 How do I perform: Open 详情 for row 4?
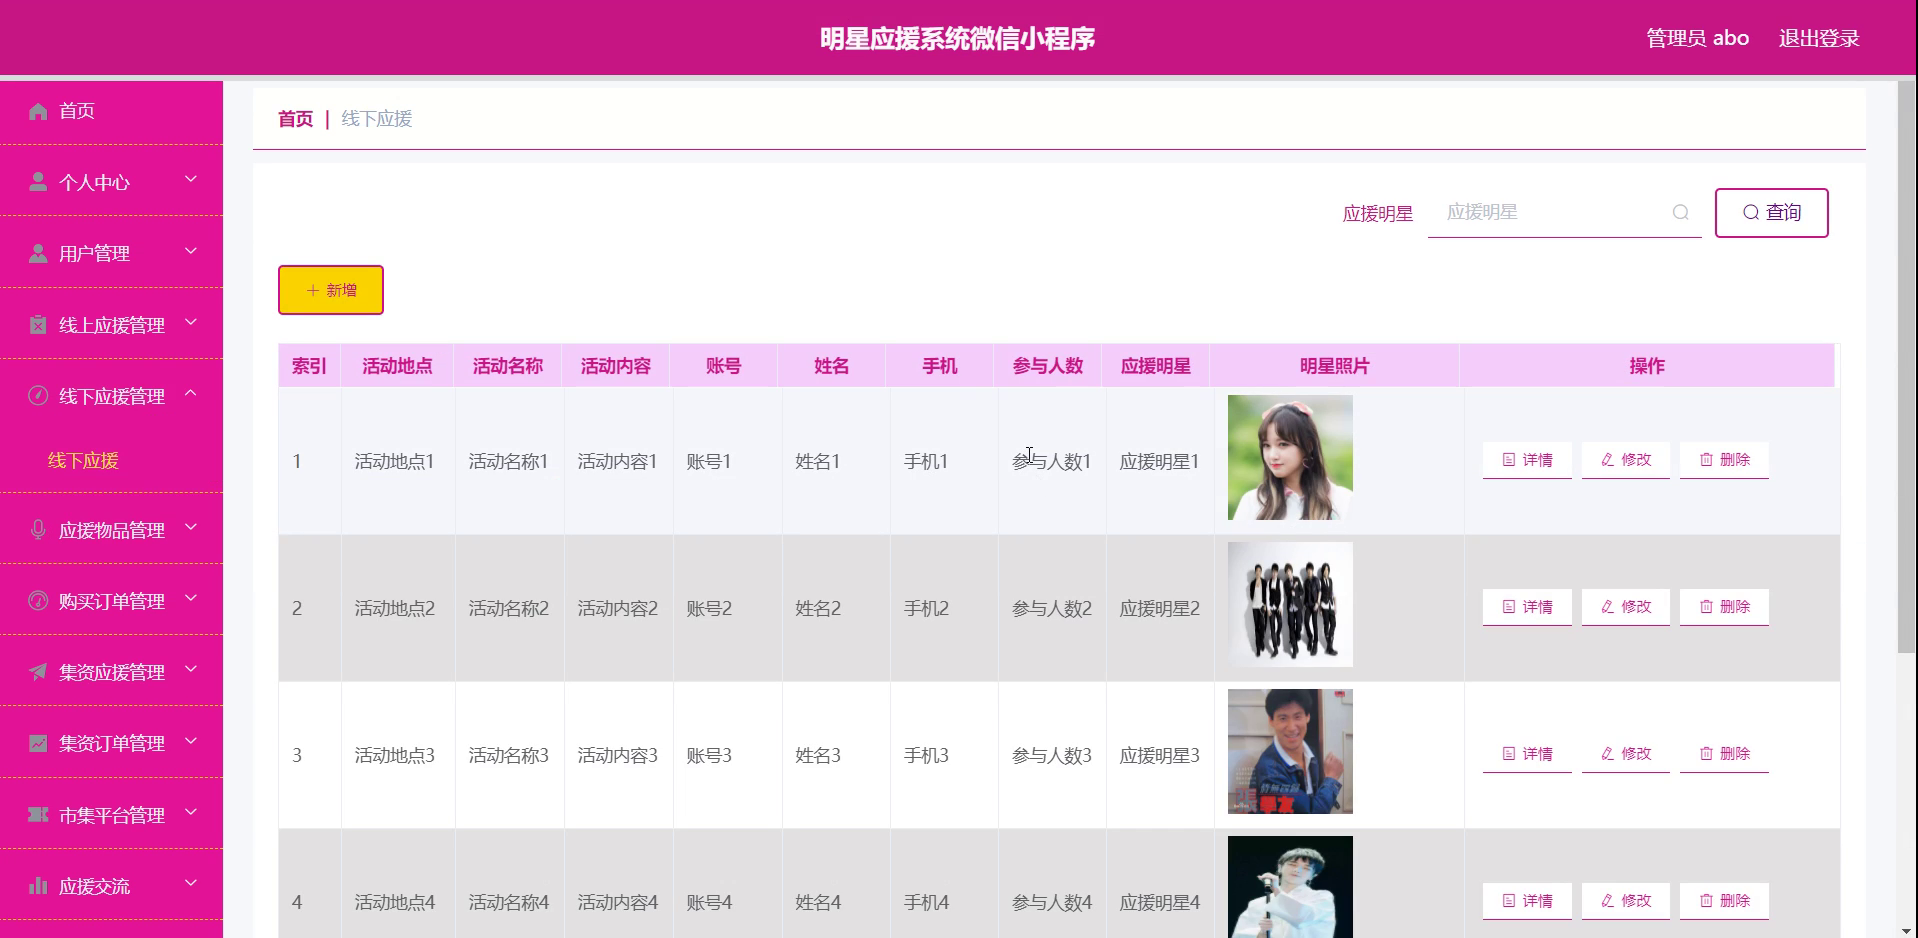(1527, 901)
